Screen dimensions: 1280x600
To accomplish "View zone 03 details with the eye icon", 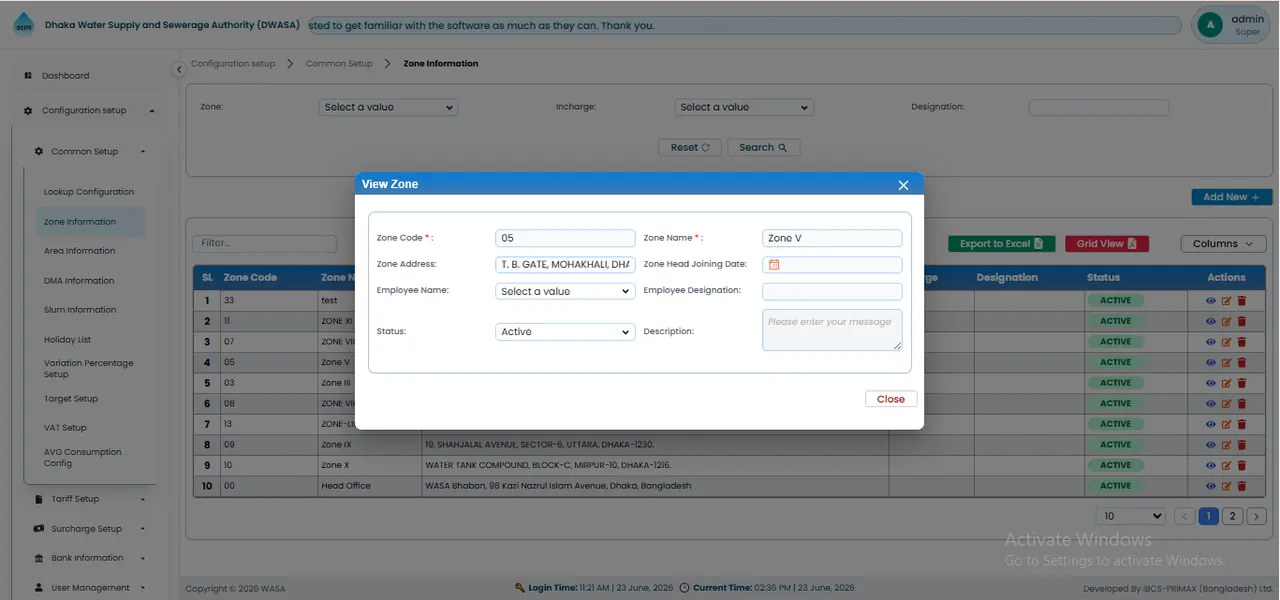I will point(1211,383).
